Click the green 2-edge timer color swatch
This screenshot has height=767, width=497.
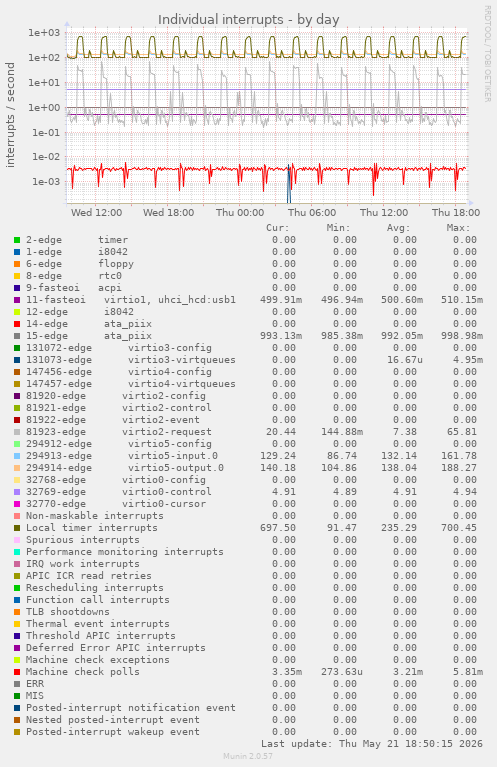click(17, 240)
